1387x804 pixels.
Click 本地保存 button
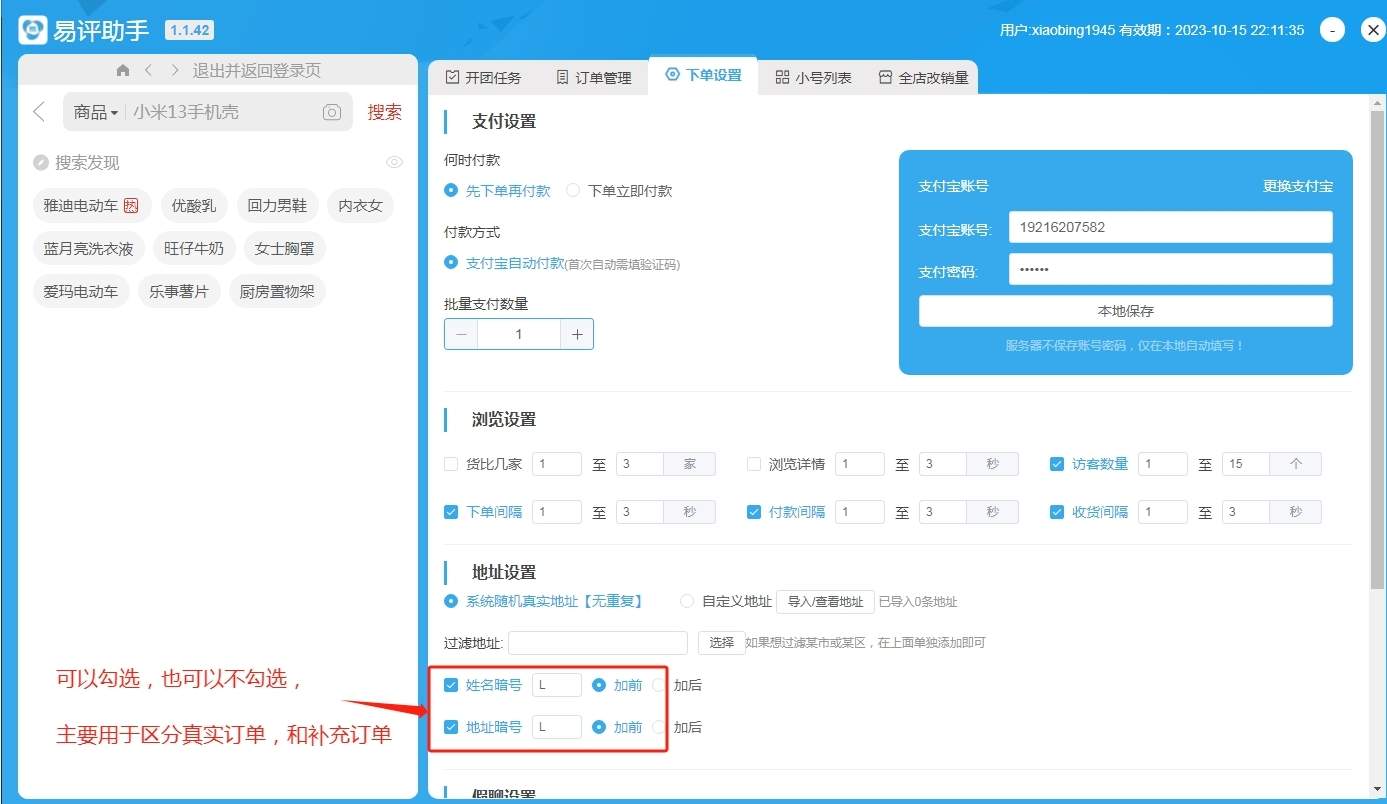point(1125,311)
